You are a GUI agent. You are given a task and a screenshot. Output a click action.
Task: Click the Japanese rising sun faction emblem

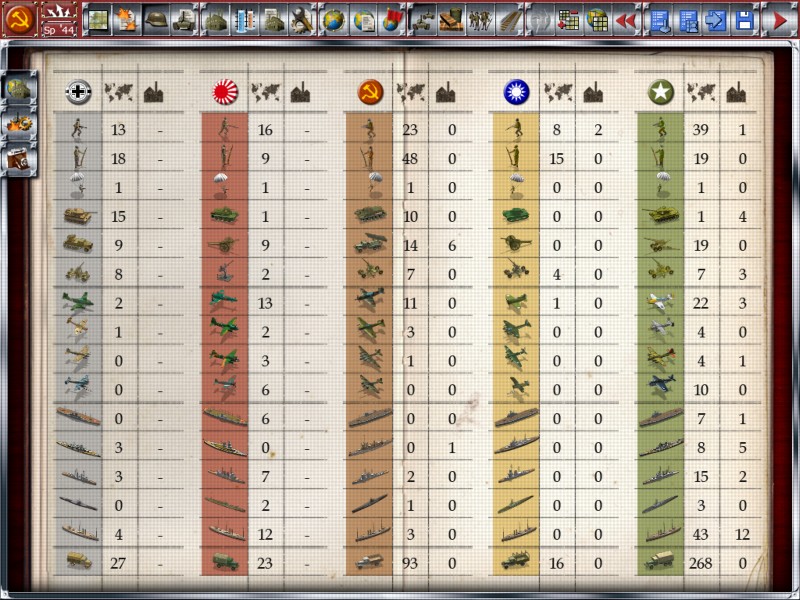pyautogui.click(x=225, y=92)
